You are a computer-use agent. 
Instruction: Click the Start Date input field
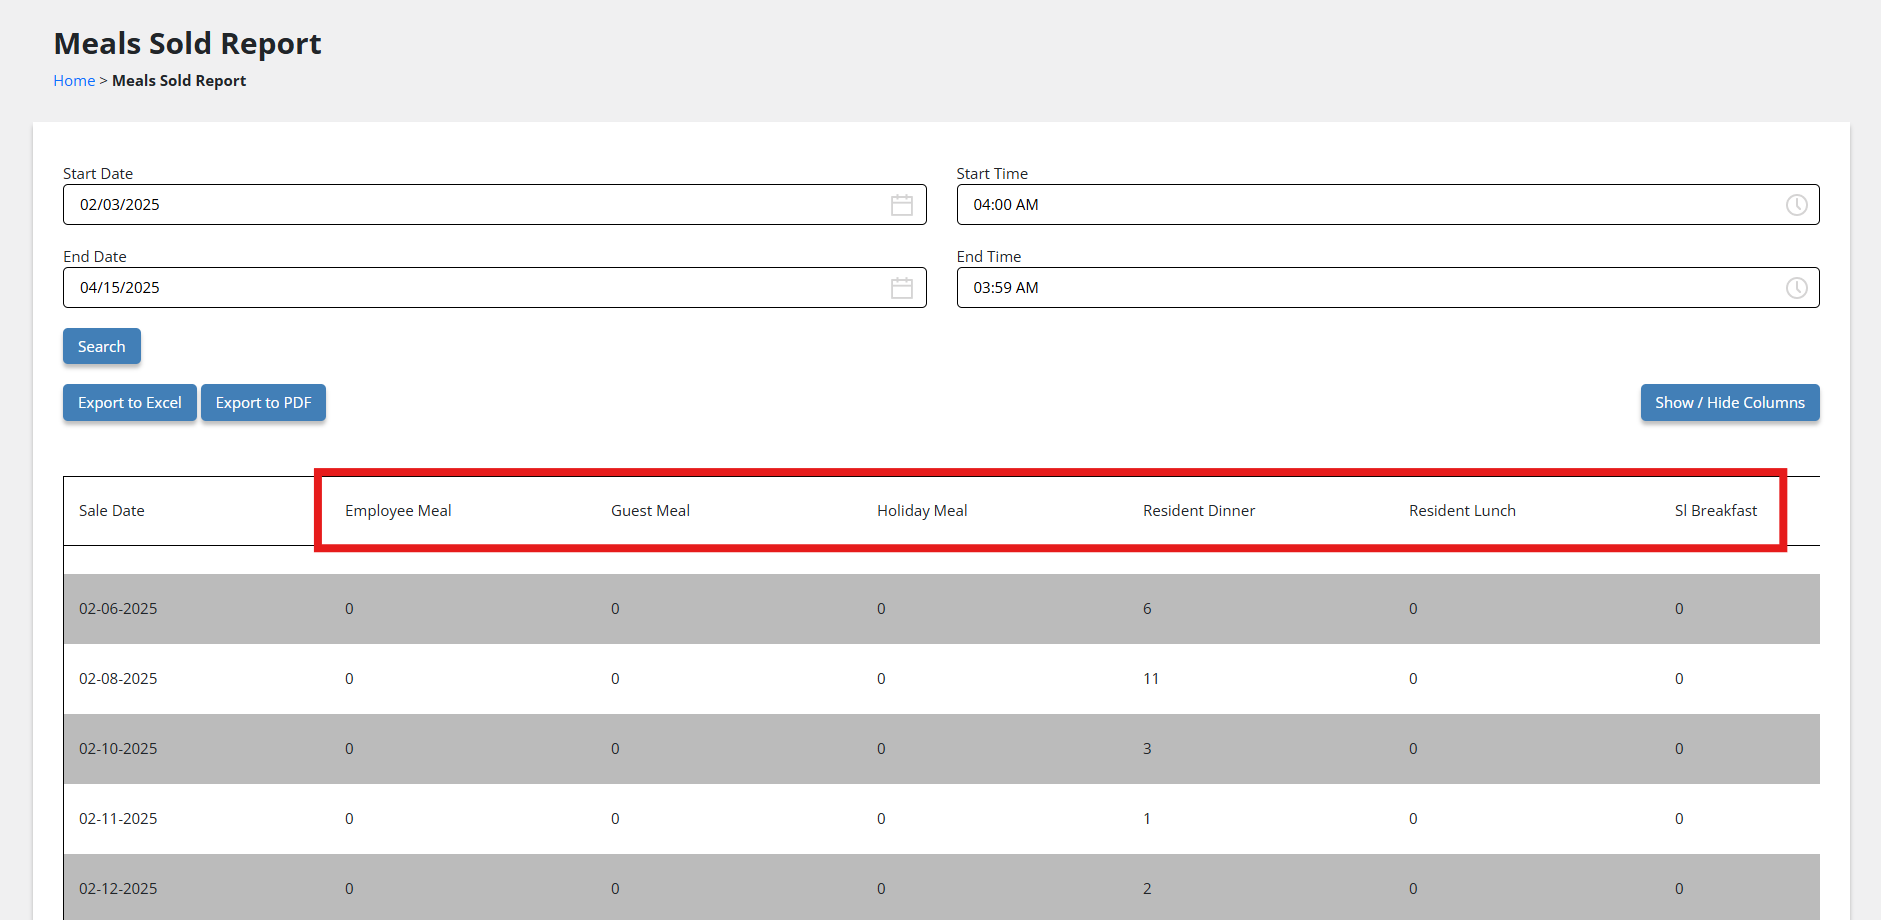495,205
